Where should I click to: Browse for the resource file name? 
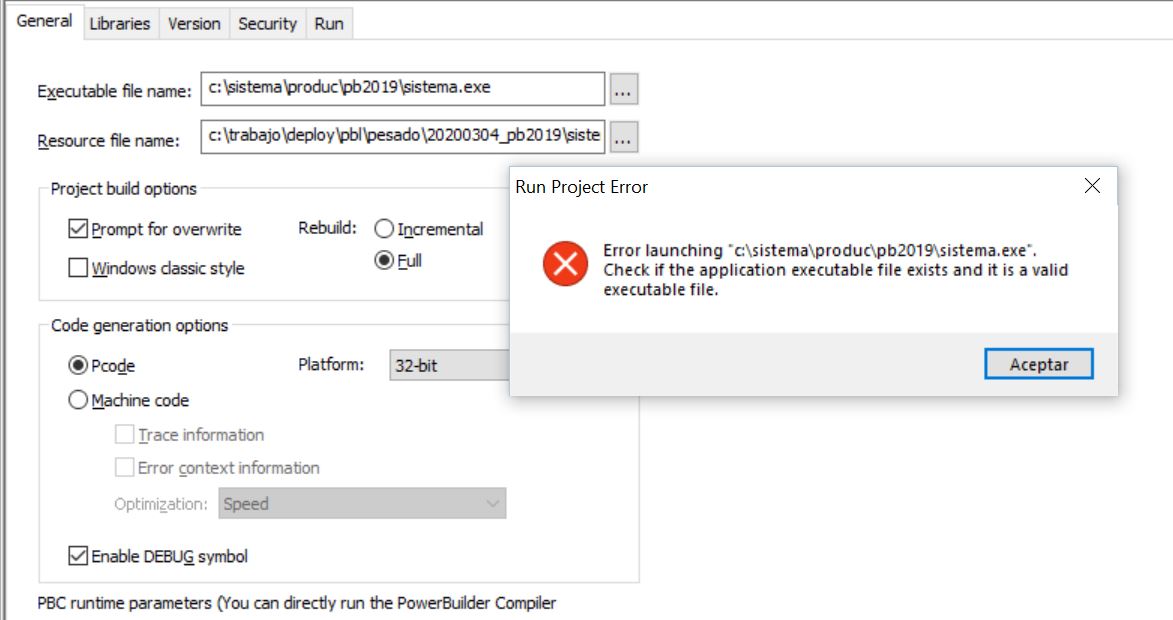click(623, 138)
